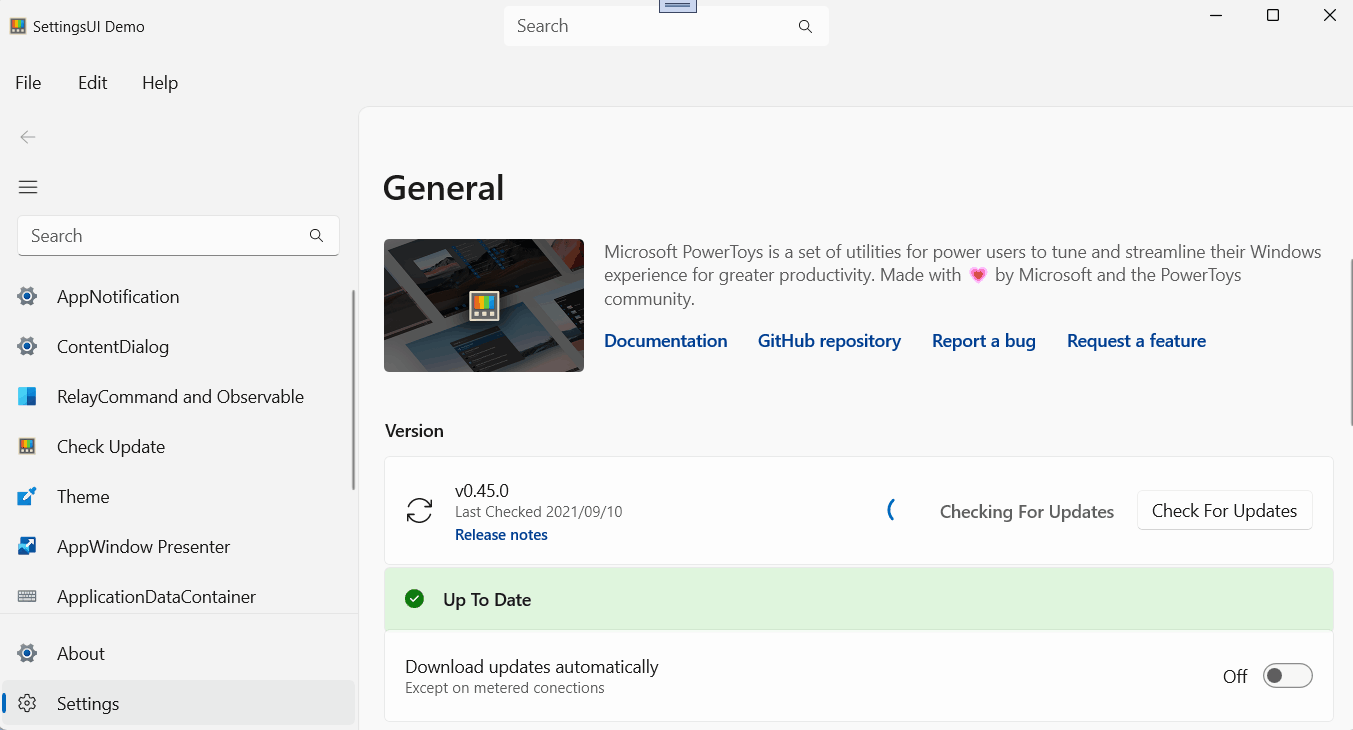Click the Checking For Updates label
1353x730 pixels.
1027,512
